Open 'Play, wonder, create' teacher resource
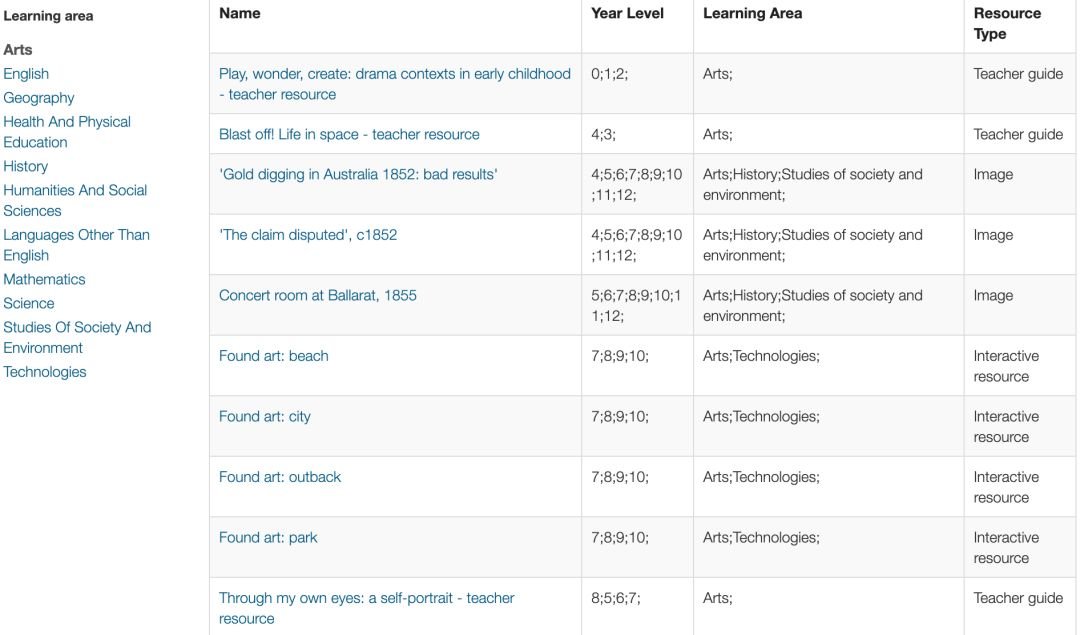 tap(395, 84)
